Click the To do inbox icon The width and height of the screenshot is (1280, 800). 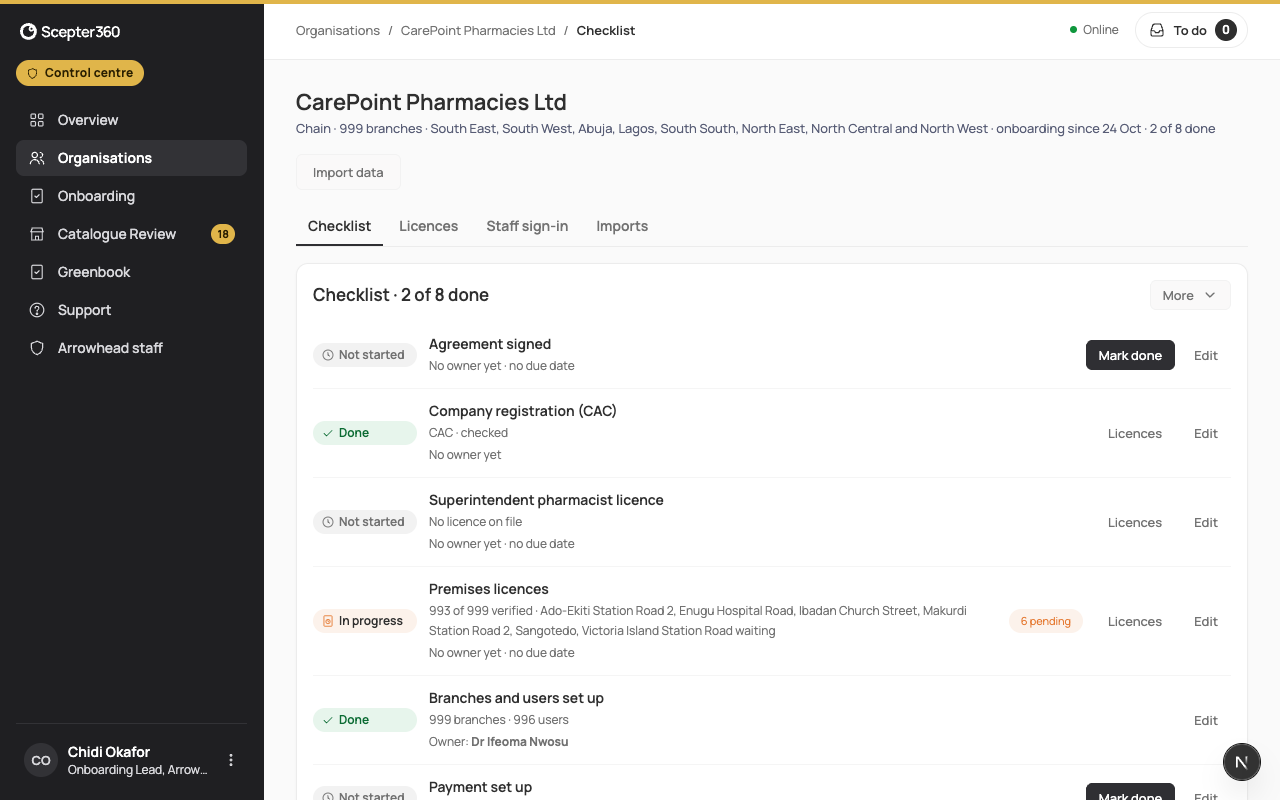tap(1157, 30)
